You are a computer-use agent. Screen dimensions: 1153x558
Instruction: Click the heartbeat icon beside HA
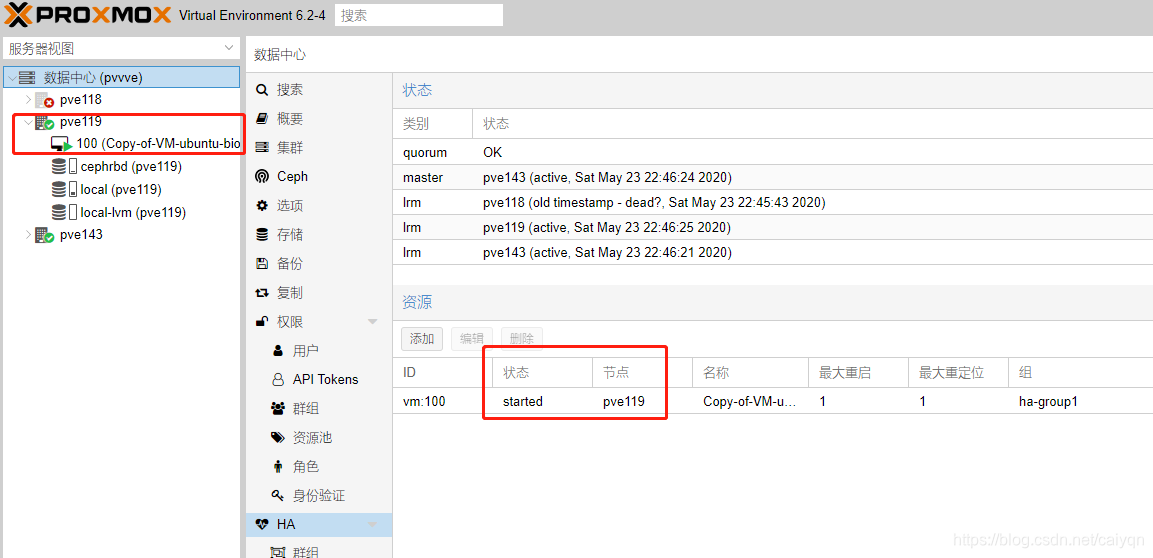262,524
